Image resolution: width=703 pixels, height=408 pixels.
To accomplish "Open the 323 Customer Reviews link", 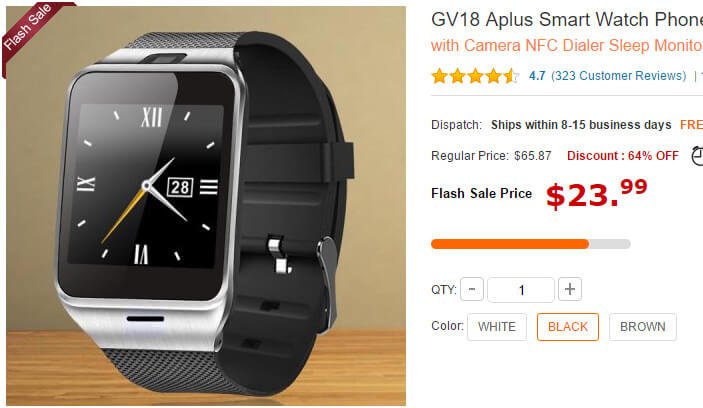I will click(619, 76).
